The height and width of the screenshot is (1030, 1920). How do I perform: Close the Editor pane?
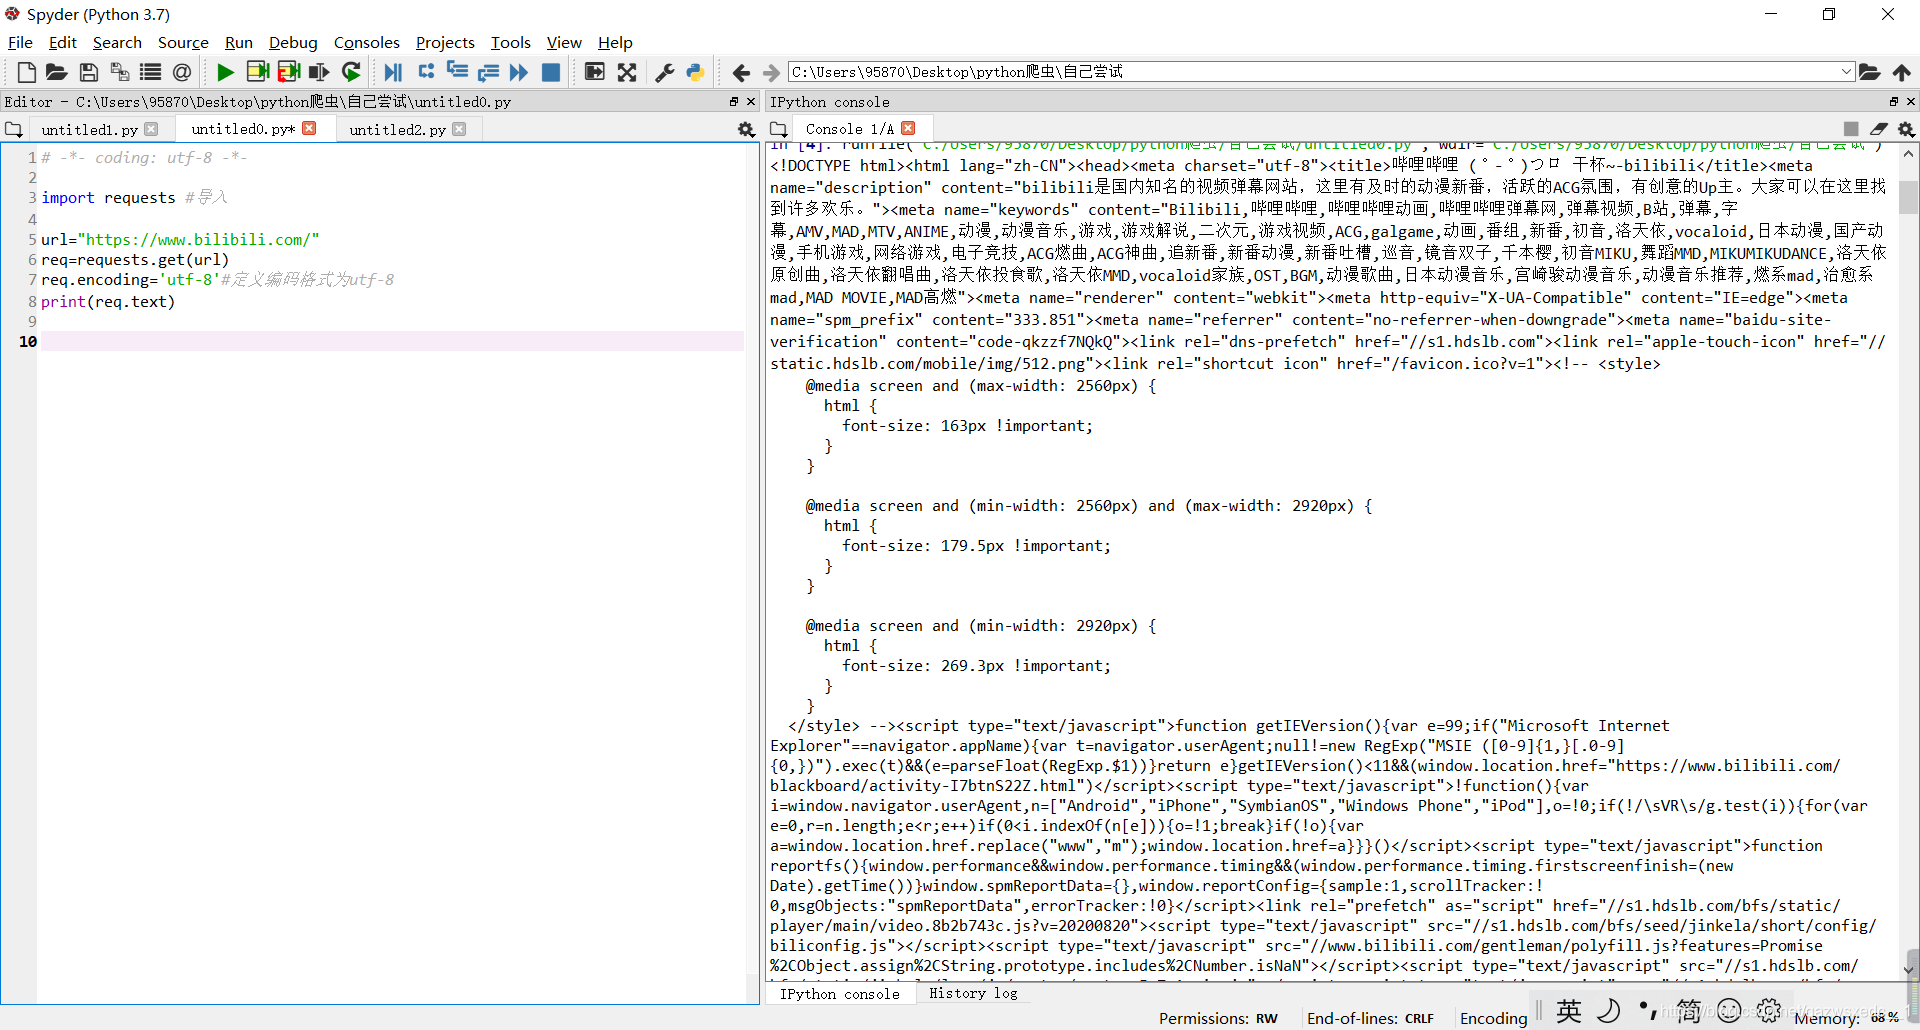[x=751, y=102]
